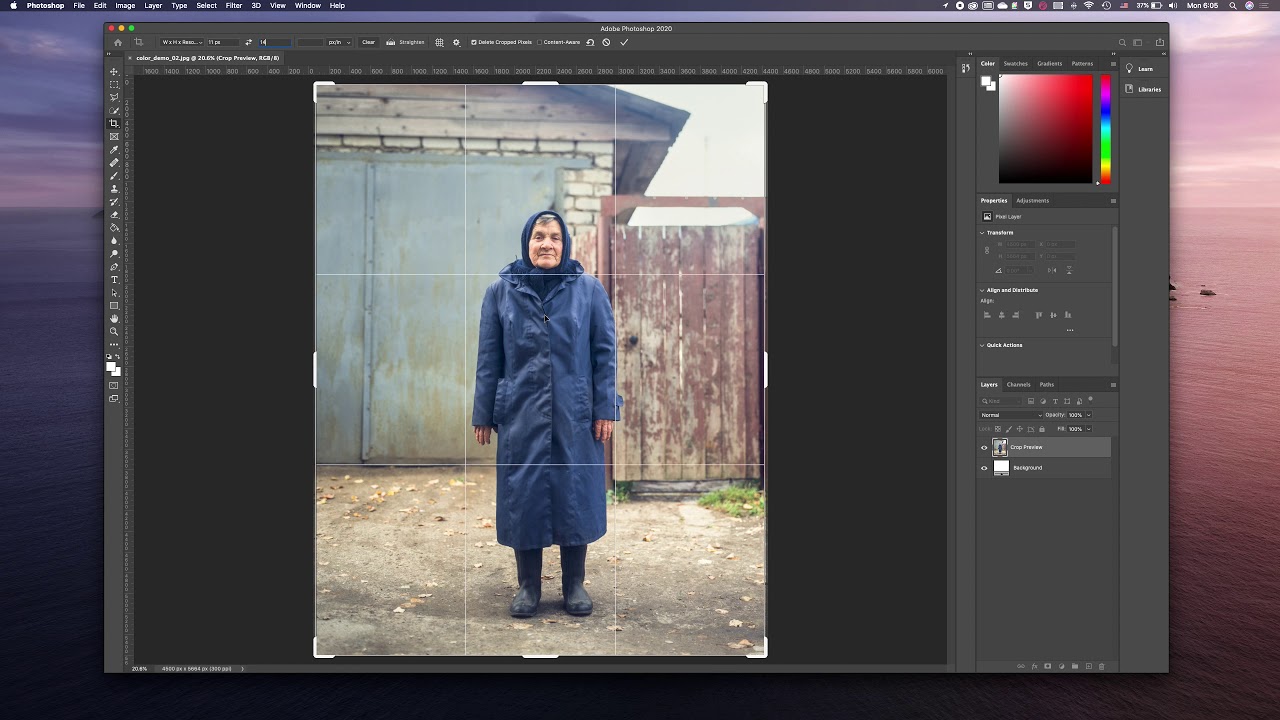Click the Straighten button
The height and width of the screenshot is (720, 1280).
click(406, 42)
